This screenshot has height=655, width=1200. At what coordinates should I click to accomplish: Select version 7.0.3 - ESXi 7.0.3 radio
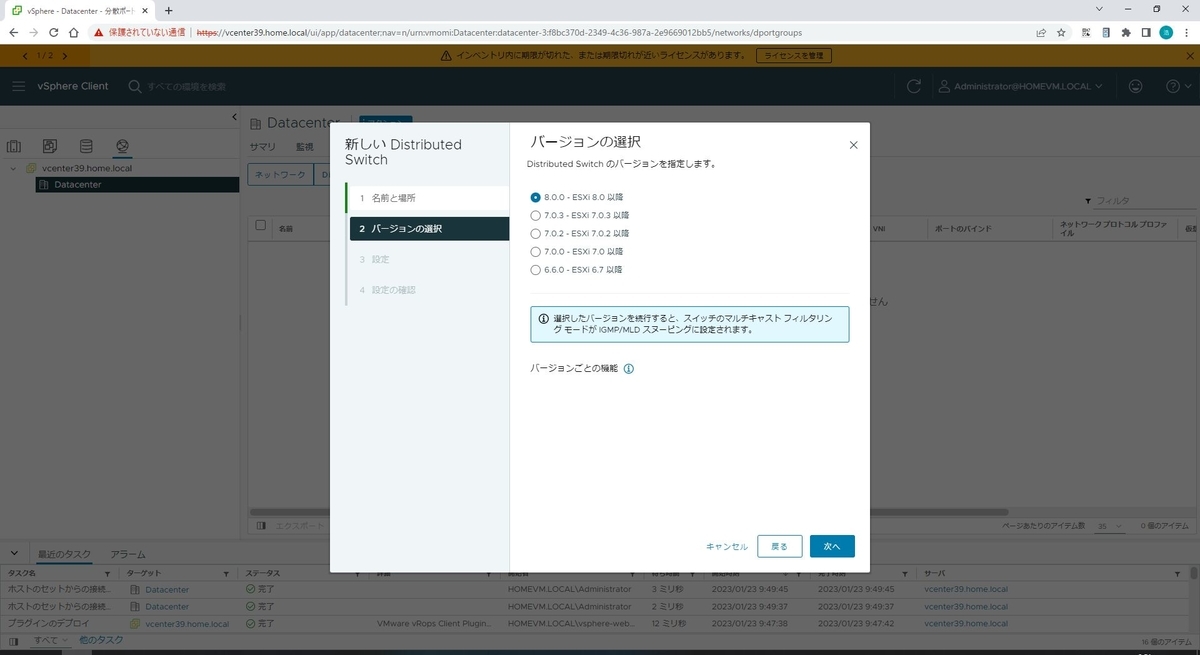pyautogui.click(x=536, y=215)
